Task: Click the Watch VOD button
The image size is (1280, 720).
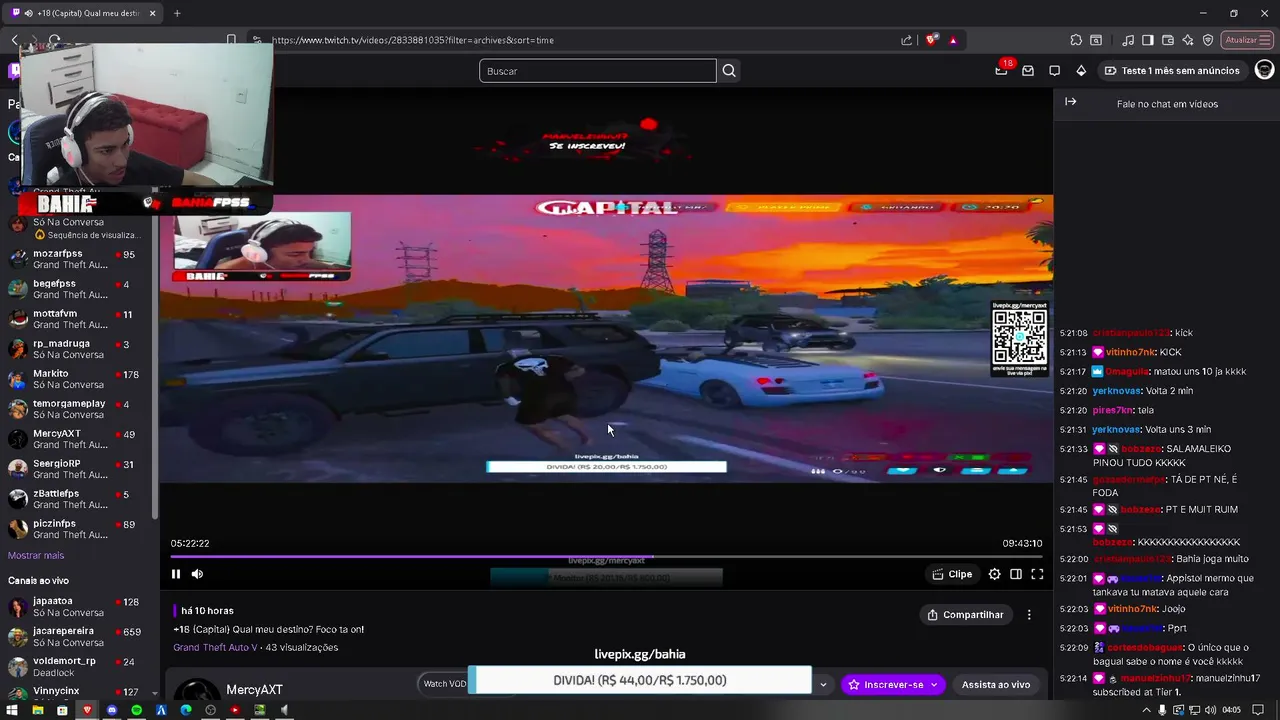Action: [445, 684]
